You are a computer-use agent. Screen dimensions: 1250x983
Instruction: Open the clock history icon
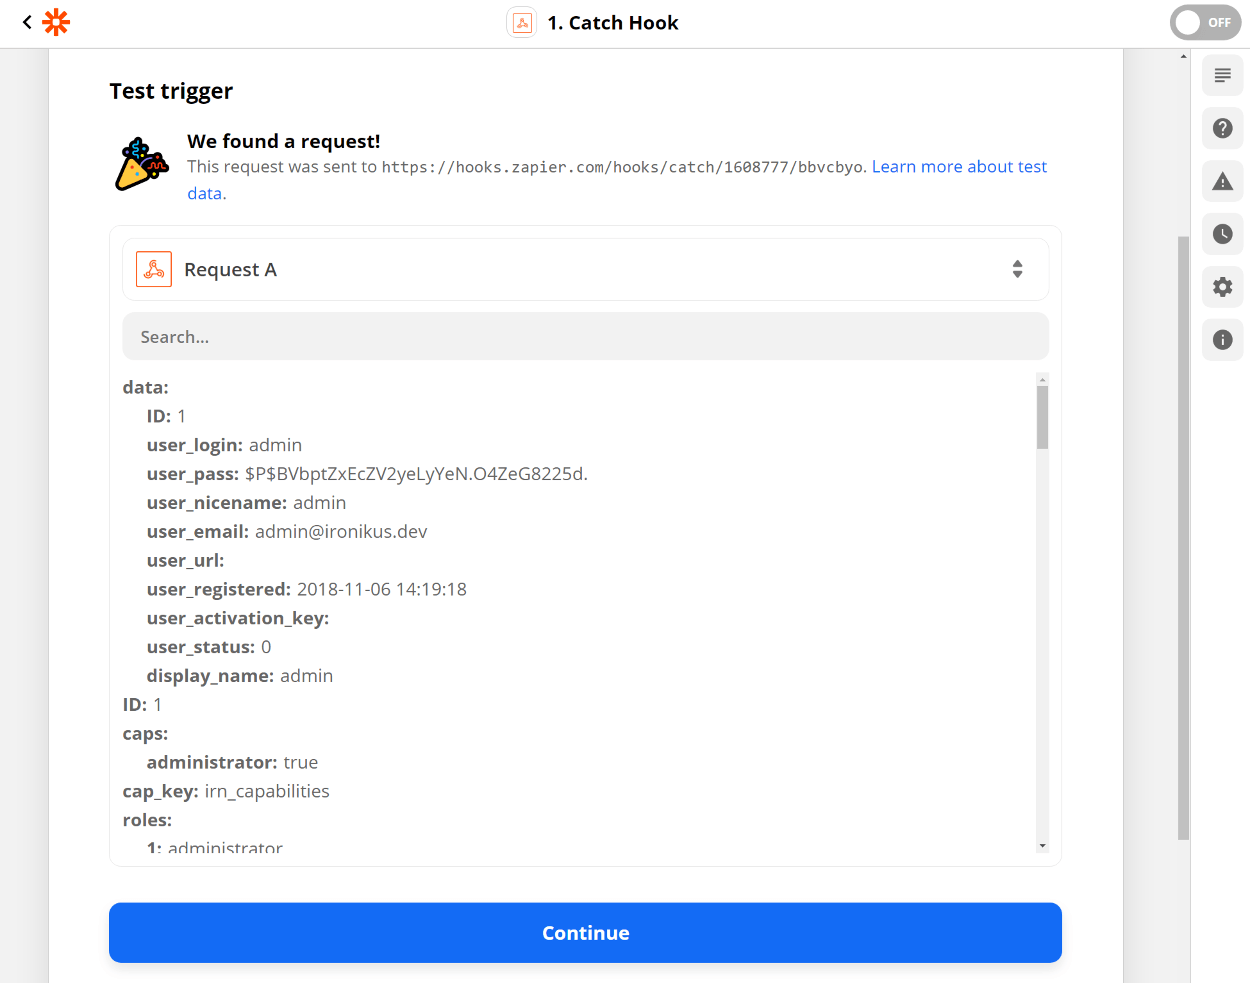tap(1222, 234)
